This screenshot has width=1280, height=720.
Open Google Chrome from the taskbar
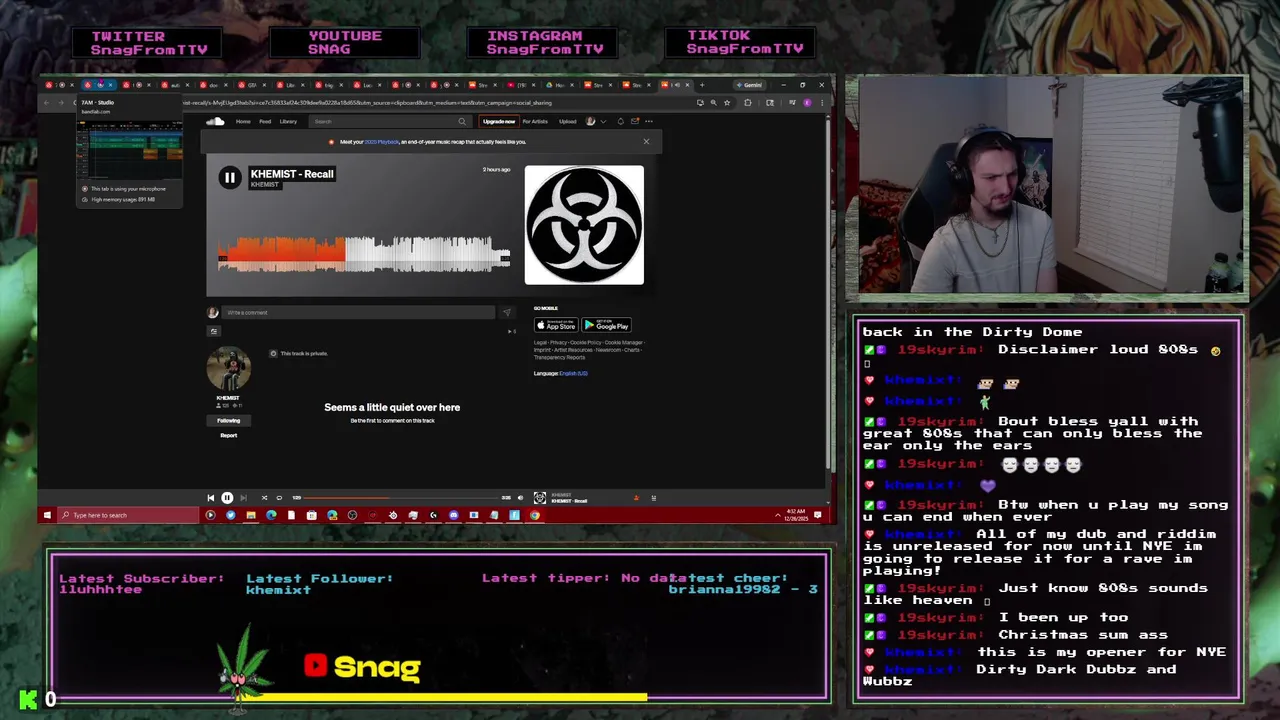(x=535, y=515)
